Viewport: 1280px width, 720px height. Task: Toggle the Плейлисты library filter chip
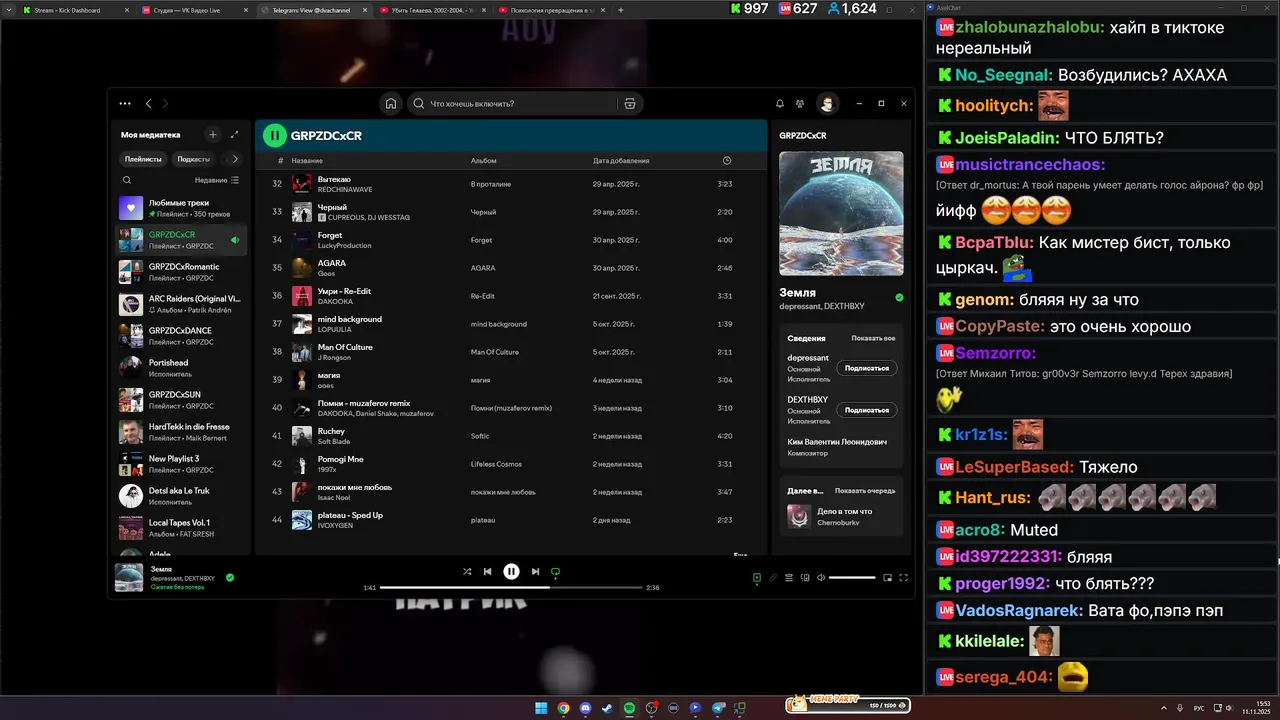pos(143,159)
